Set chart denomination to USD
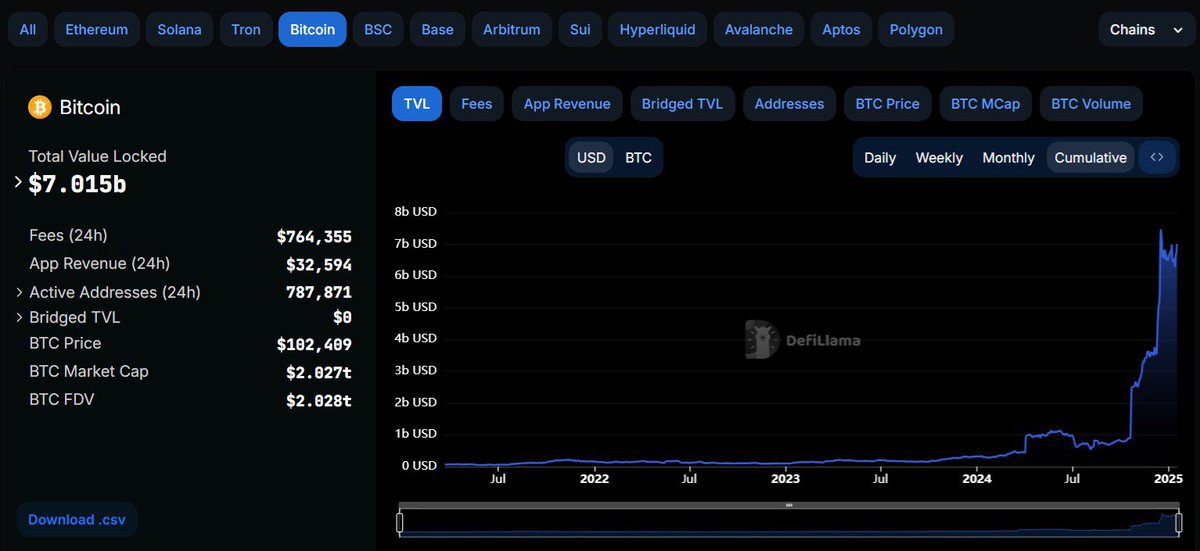Image resolution: width=1200 pixels, height=551 pixels. click(591, 158)
